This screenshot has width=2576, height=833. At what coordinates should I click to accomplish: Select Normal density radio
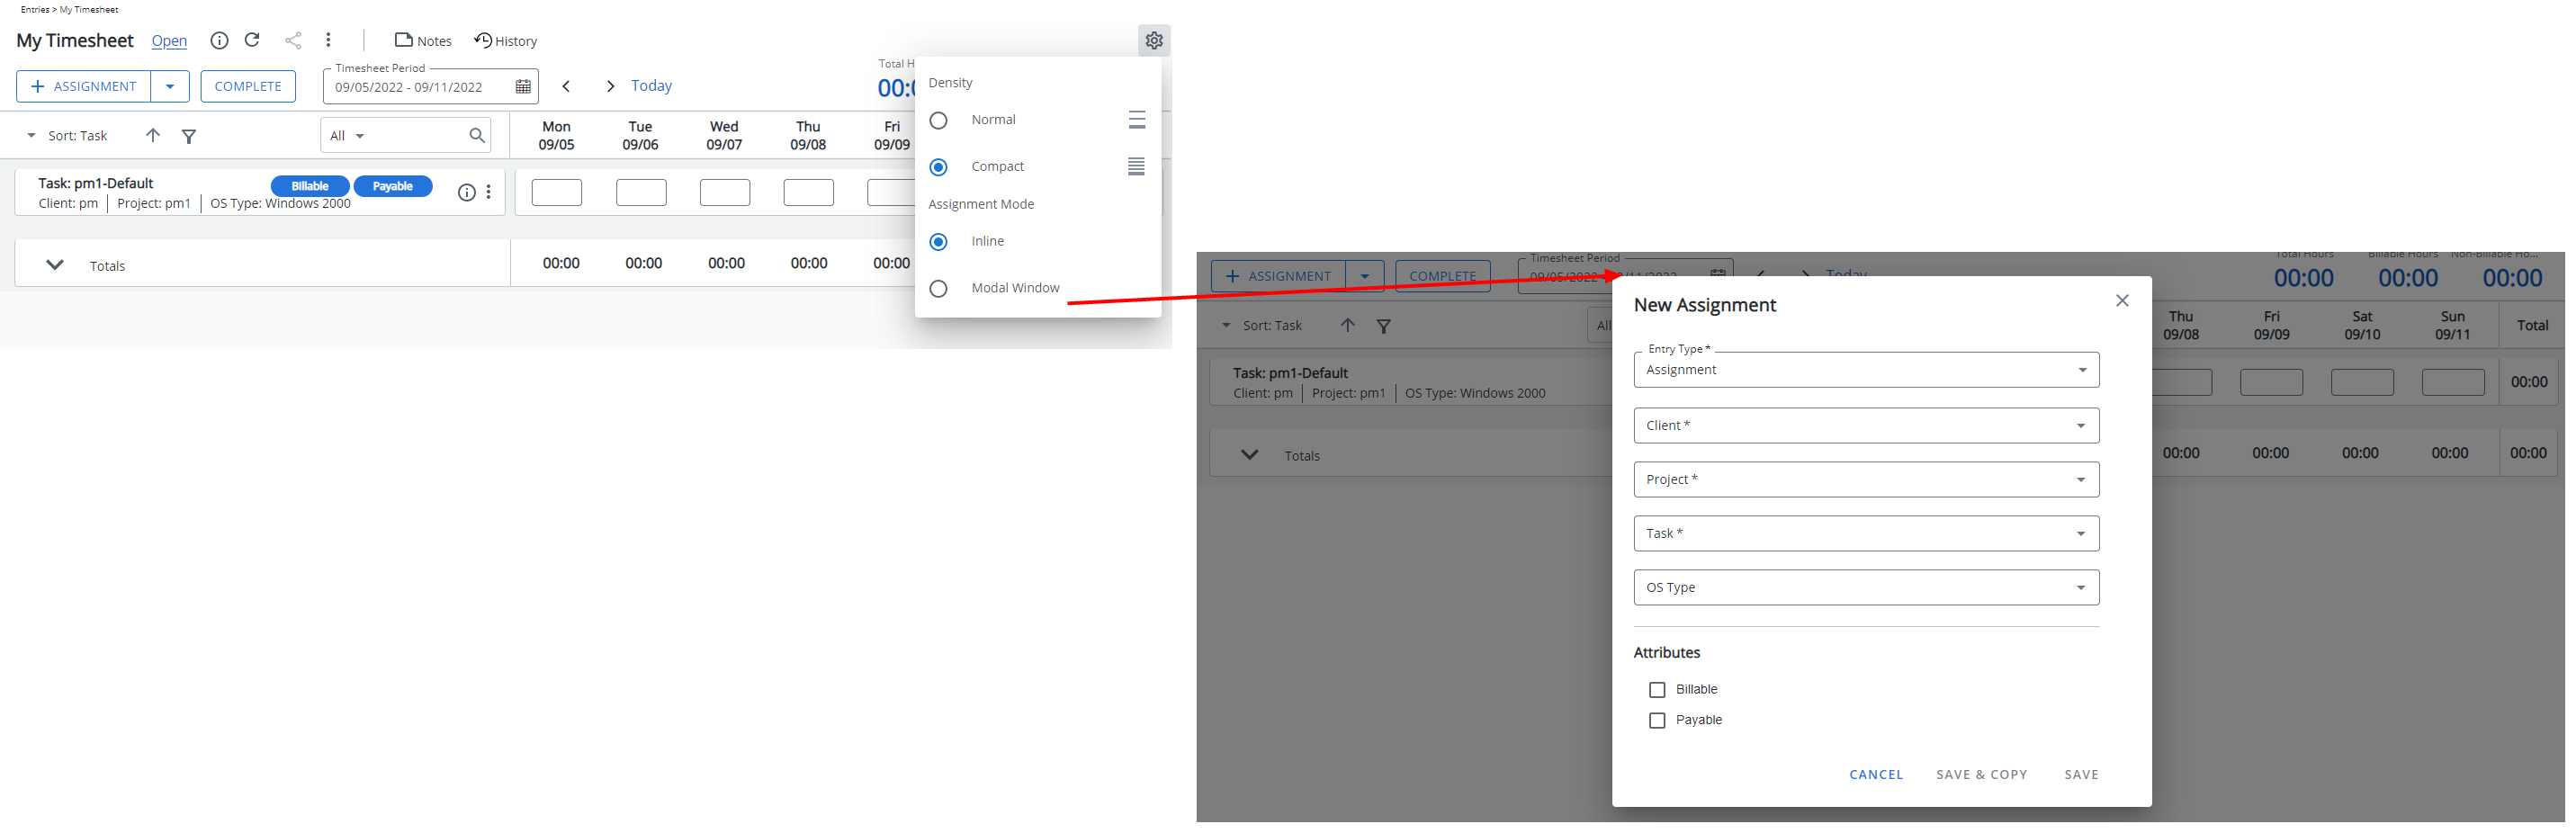(x=938, y=121)
